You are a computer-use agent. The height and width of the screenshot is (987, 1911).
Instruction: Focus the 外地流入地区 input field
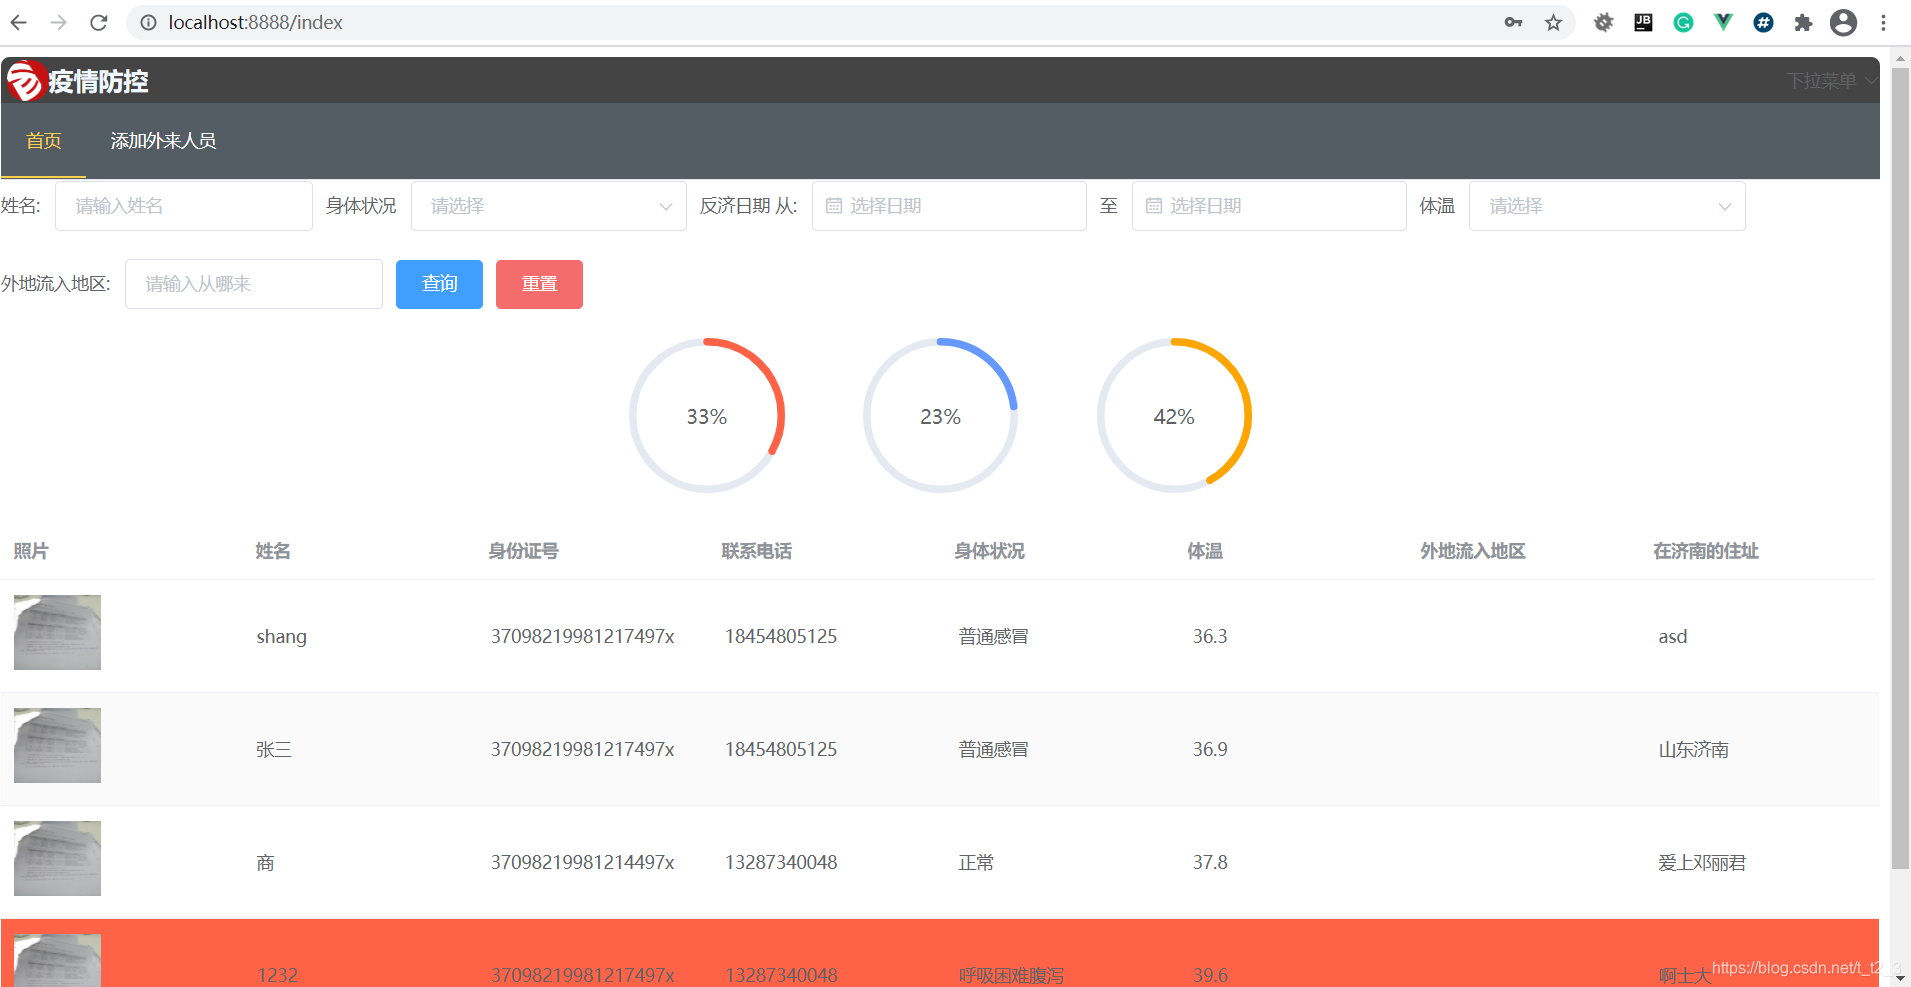point(254,284)
